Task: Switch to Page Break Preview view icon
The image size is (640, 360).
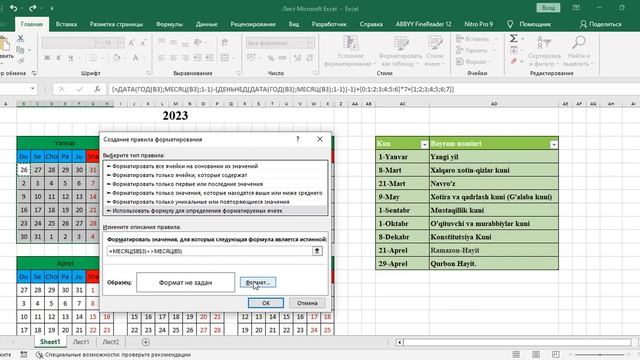Action: coord(556,354)
